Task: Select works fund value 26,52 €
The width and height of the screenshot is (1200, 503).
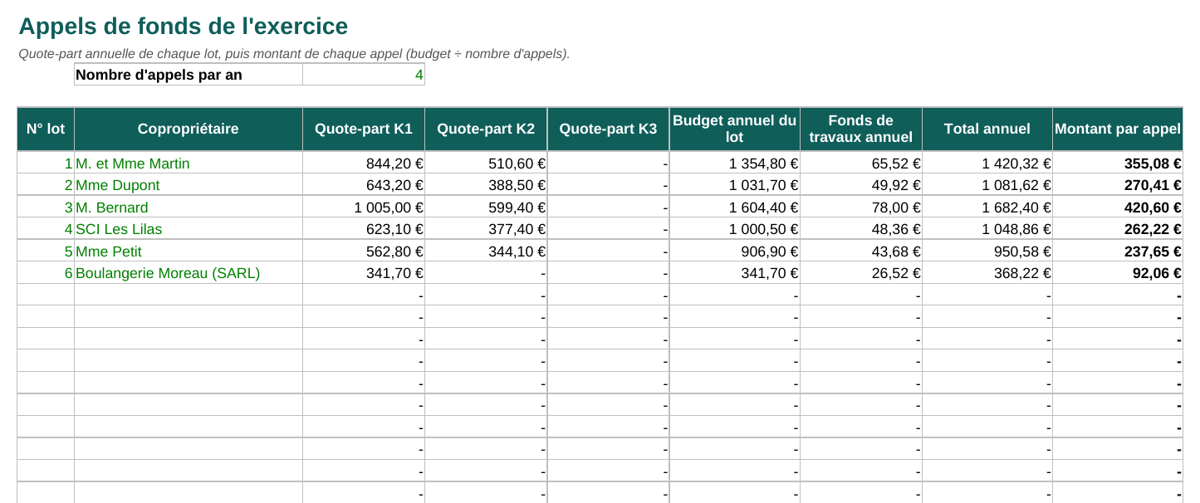Action: 861,273
